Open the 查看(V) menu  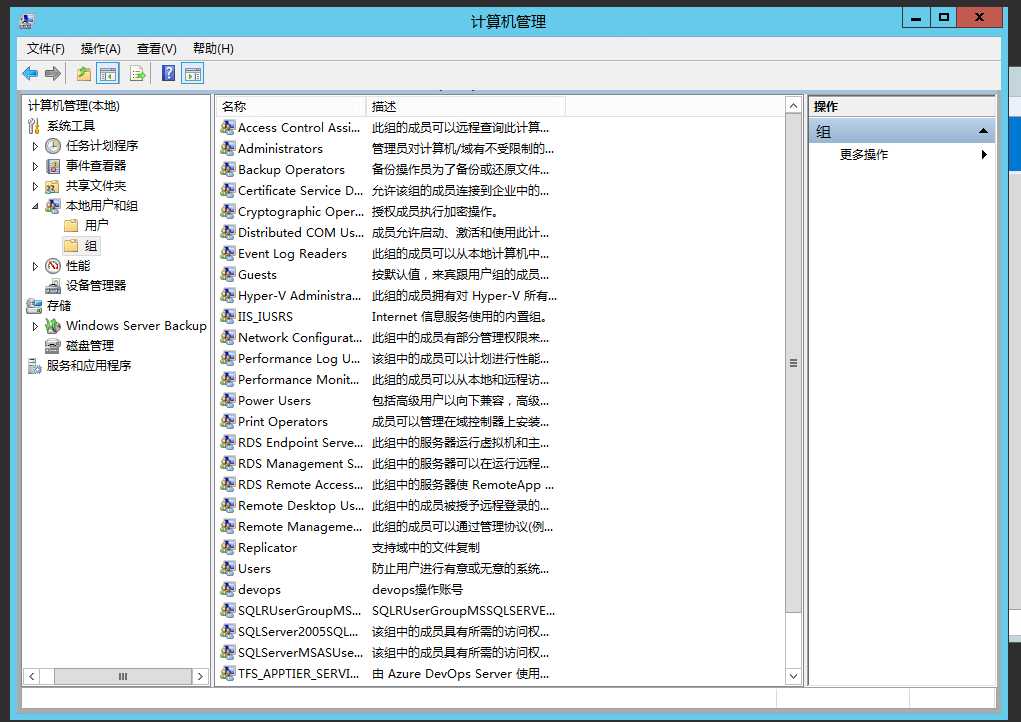[157, 49]
